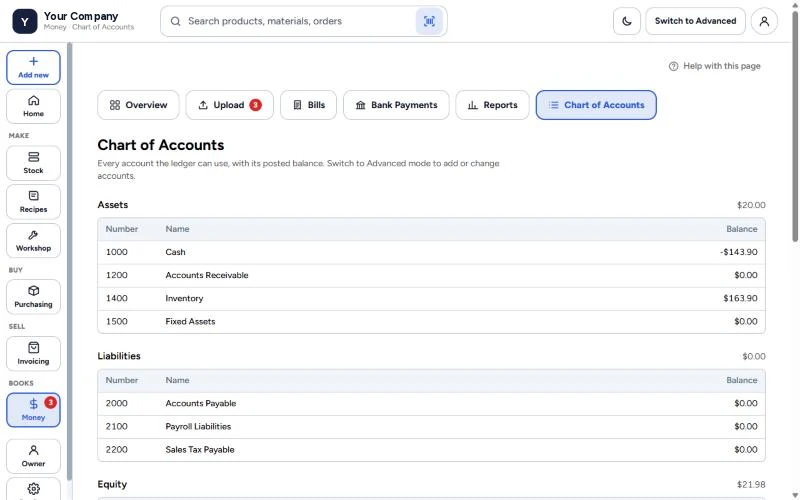The height and width of the screenshot is (500, 800).
Task: Click account number 1000
Action: click(x=116, y=252)
